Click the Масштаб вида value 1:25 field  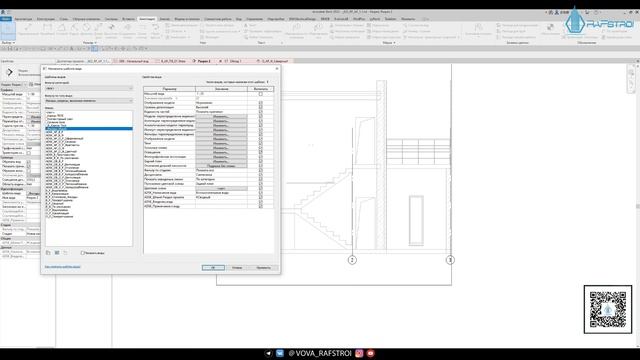(221, 94)
